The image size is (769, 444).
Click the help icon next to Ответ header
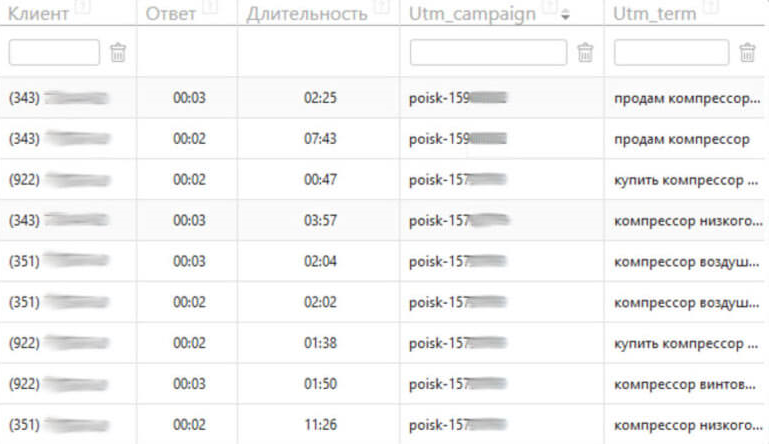click(209, 9)
